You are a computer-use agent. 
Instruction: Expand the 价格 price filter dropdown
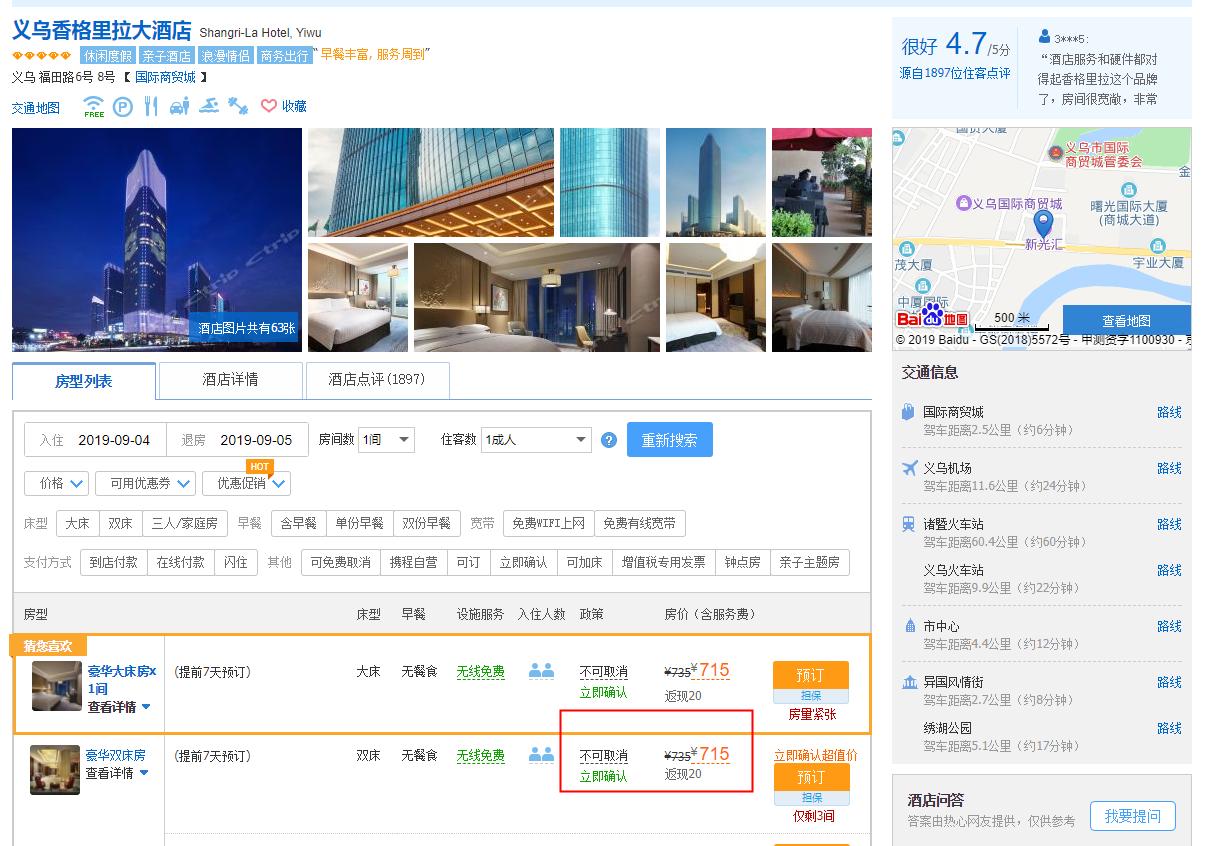56,483
